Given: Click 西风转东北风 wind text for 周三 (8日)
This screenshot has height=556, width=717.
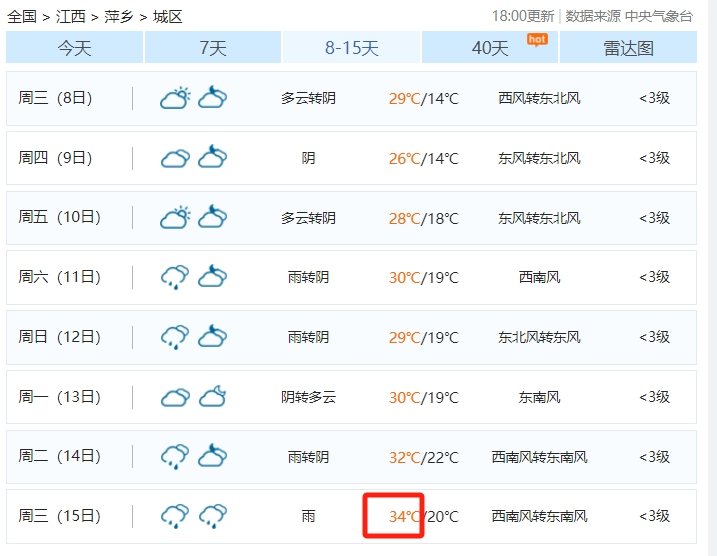Looking at the screenshot, I should (540, 98).
